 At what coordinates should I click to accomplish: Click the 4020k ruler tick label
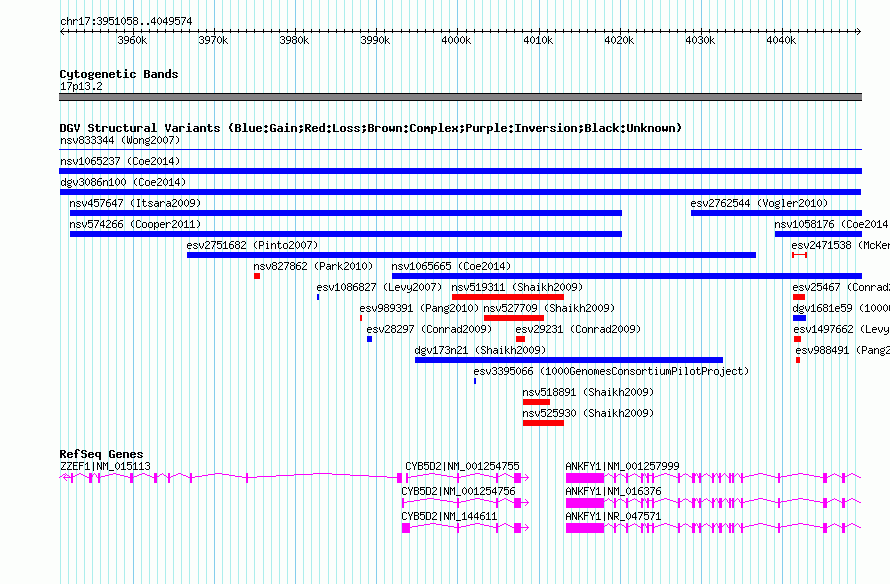619,40
